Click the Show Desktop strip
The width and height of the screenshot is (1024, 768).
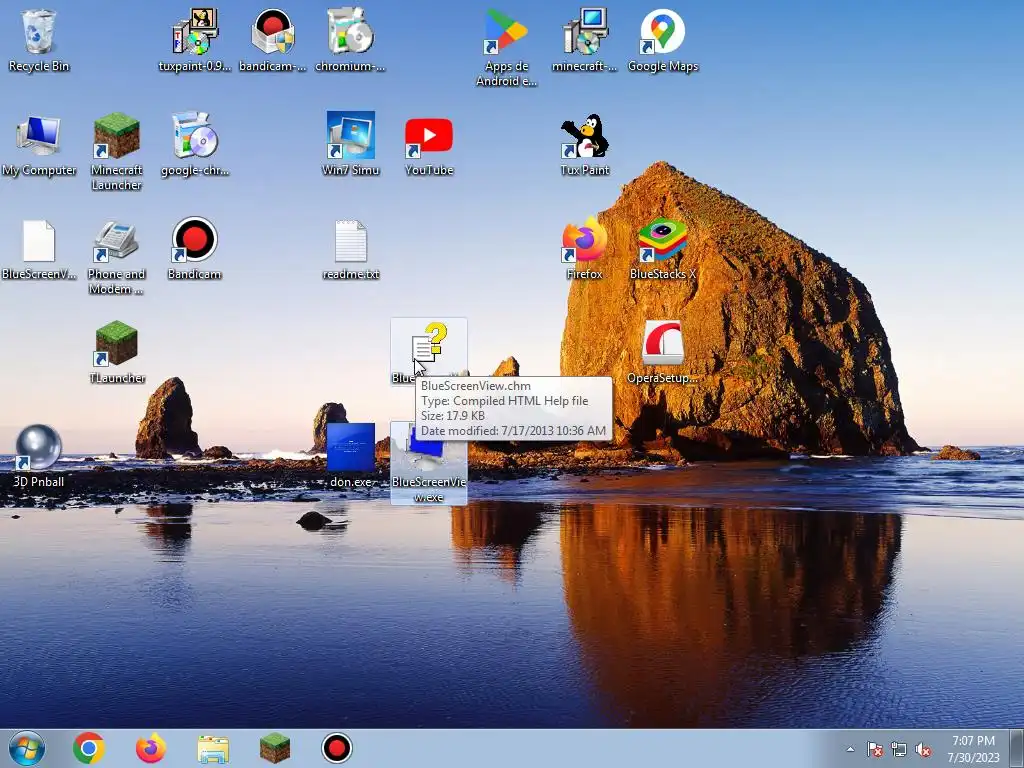(1017, 748)
